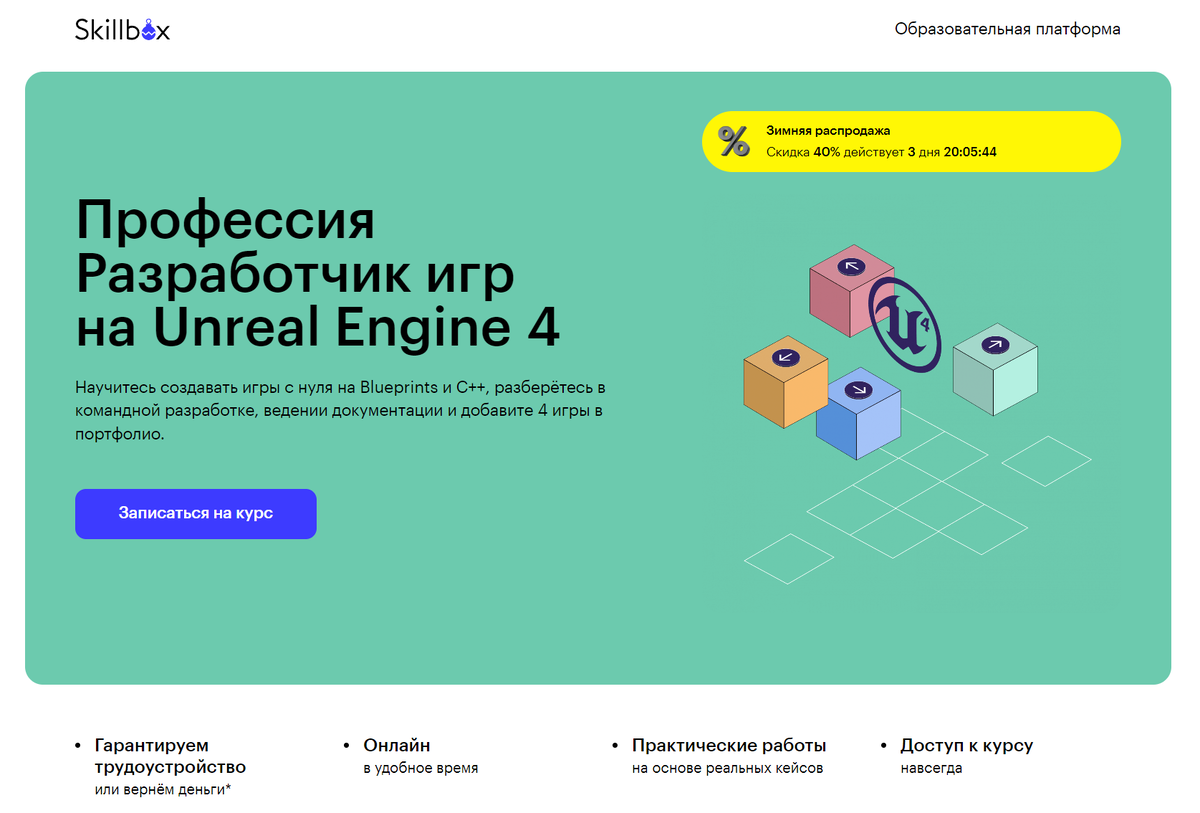This screenshot has width=1200, height=813.
Task: Click the 'Онлайн' feature heading
Action: click(397, 746)
